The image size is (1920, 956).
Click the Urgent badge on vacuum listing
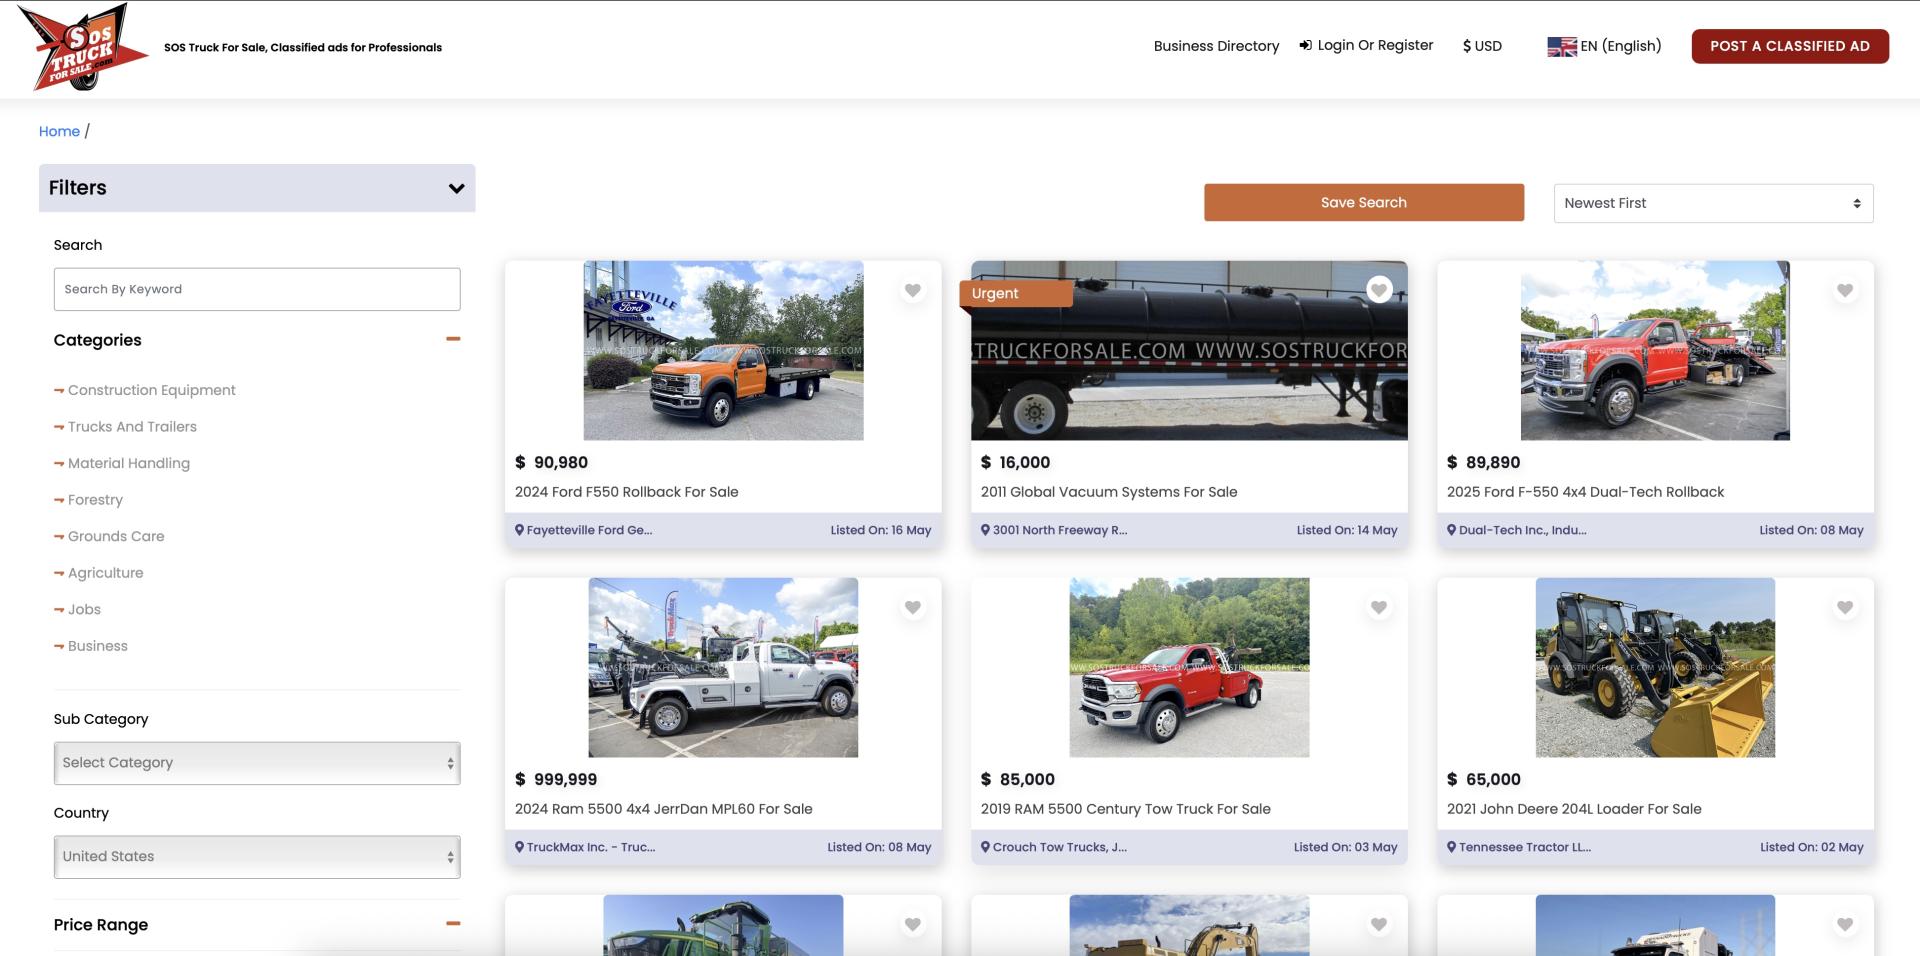click(x=1016, y=293)
